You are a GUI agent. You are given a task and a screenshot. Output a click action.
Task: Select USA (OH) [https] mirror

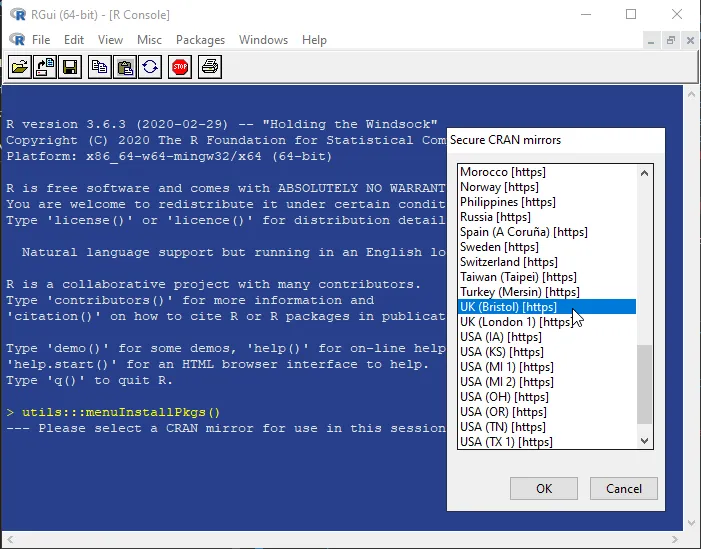pyautogui.click(x=547, y=397)
